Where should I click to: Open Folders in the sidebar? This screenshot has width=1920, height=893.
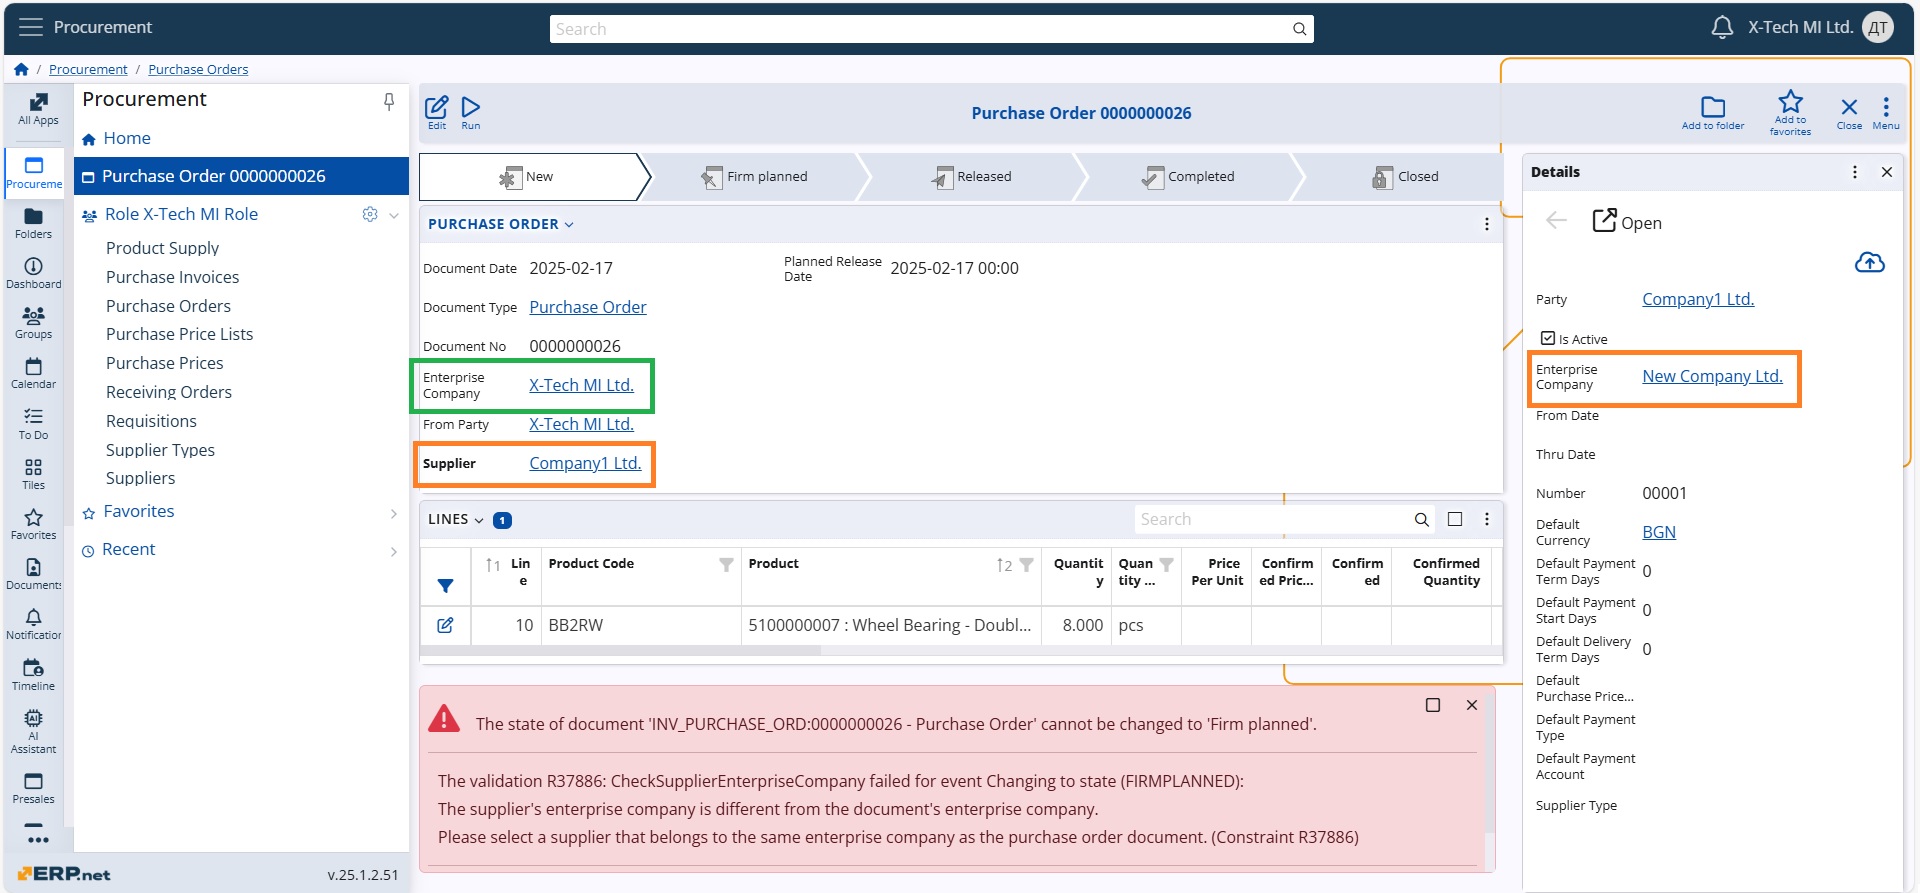tap(33, 223)
